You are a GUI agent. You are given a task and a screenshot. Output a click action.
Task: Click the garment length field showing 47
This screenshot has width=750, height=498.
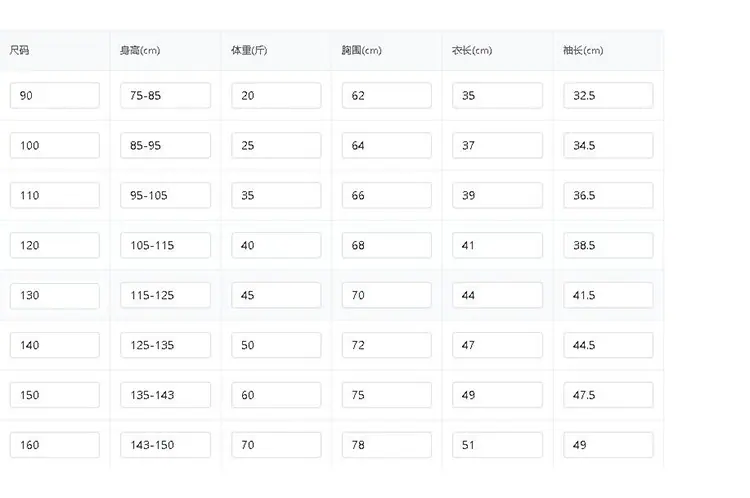click(497, 345)
